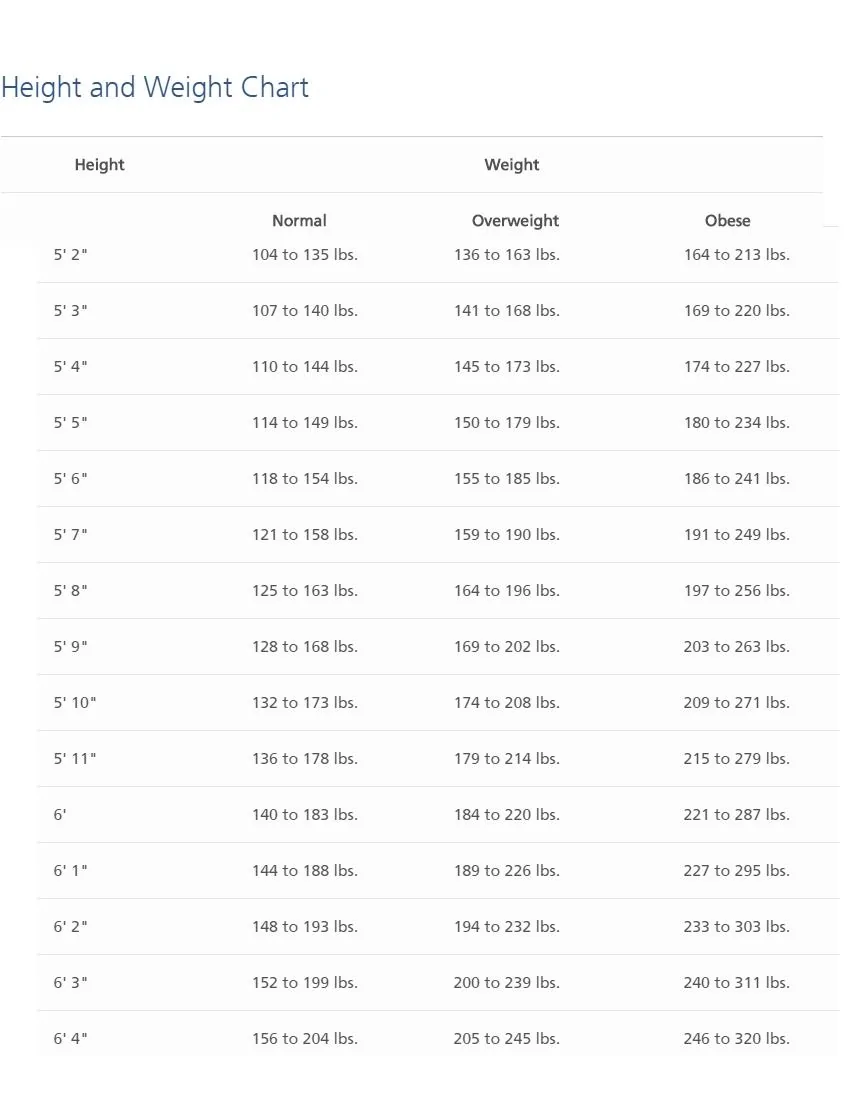Image resolution: width=850 pixels, height=1100 pixels.
Task: Click the 215 to 279 lbs. cell
Action: pos(737,759)
